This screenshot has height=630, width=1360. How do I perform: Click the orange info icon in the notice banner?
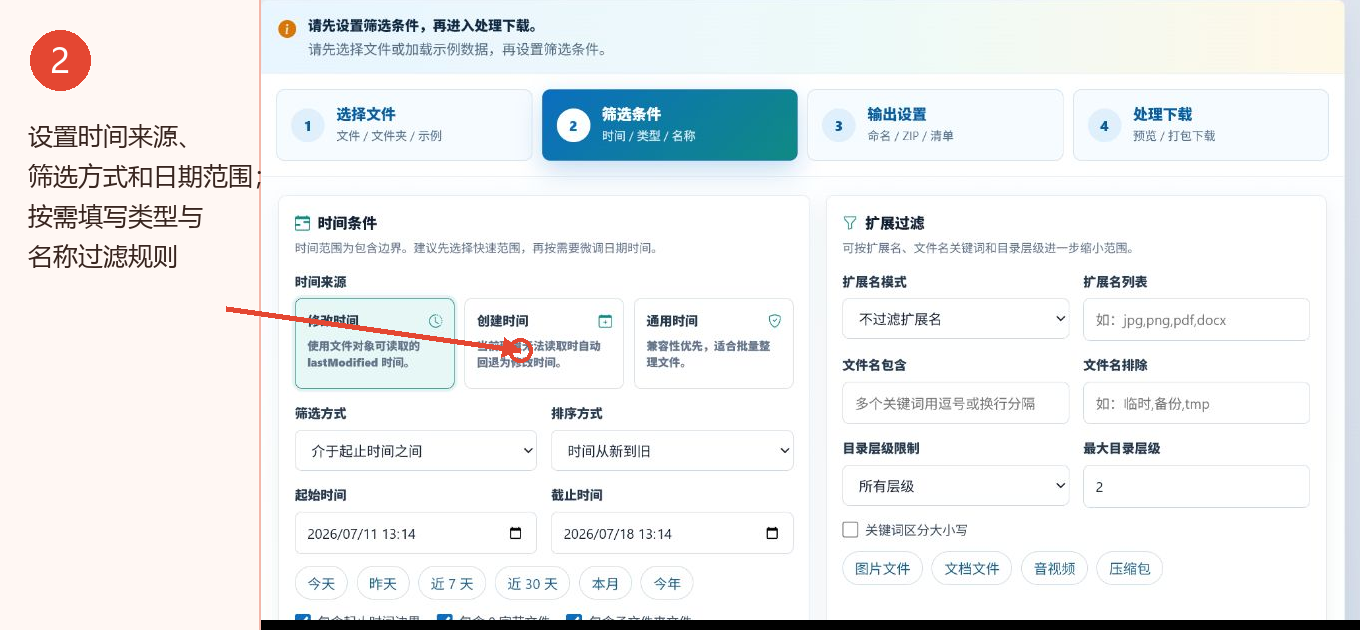coord(287,29)
